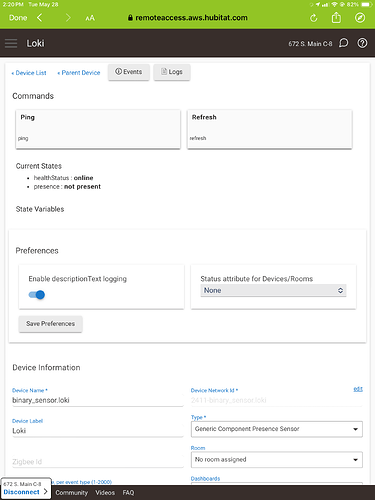Tap Done in the browser bar
Image resolution: width=375 pixels, height=500 pixels.
pyautogui.click(x=18, y=18)
